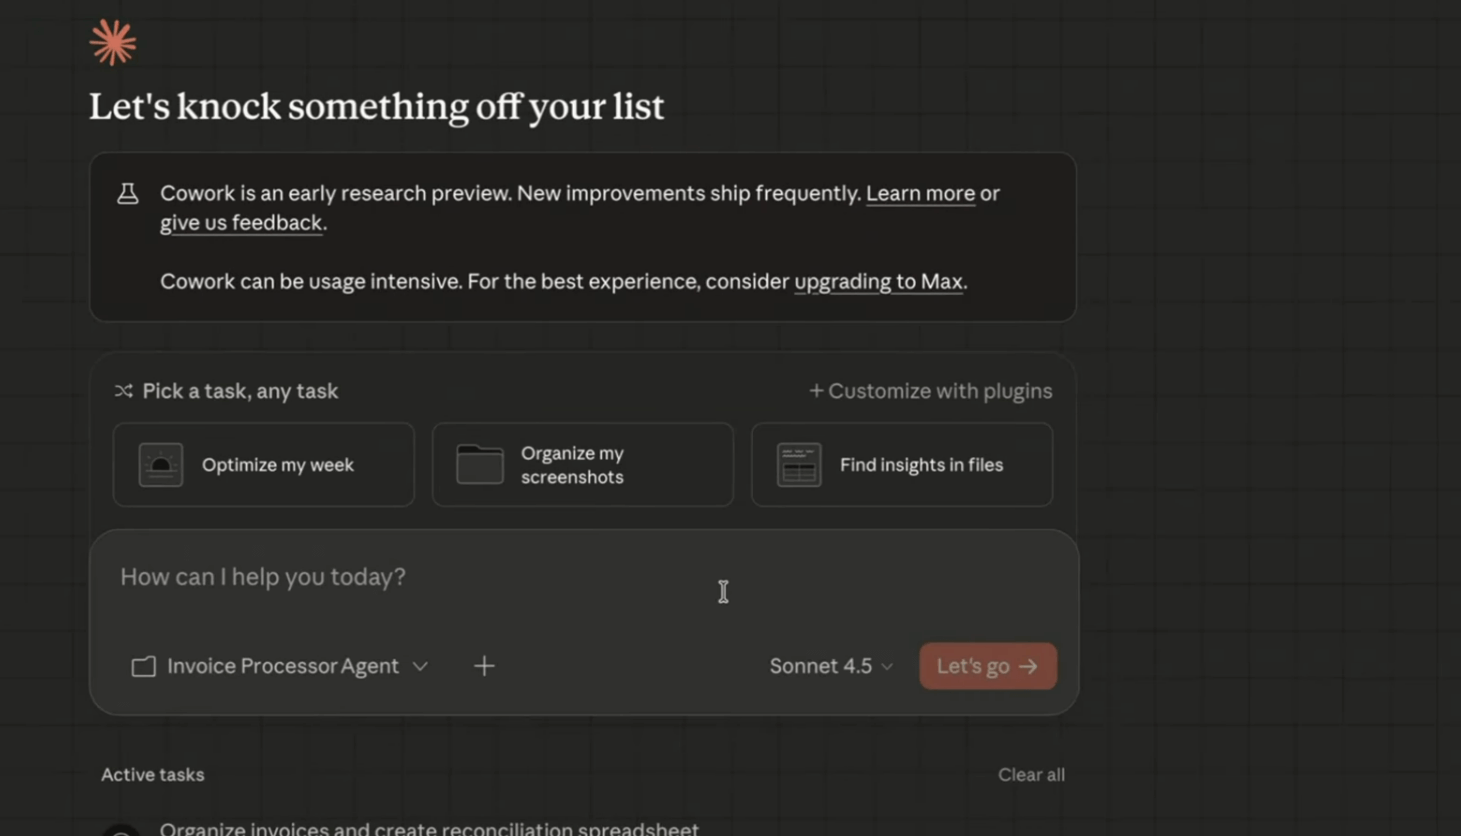This screenshot has width=1461, height=836.
Task: Select the Optimize my week sunrise icon
Action: click(161, 465)
